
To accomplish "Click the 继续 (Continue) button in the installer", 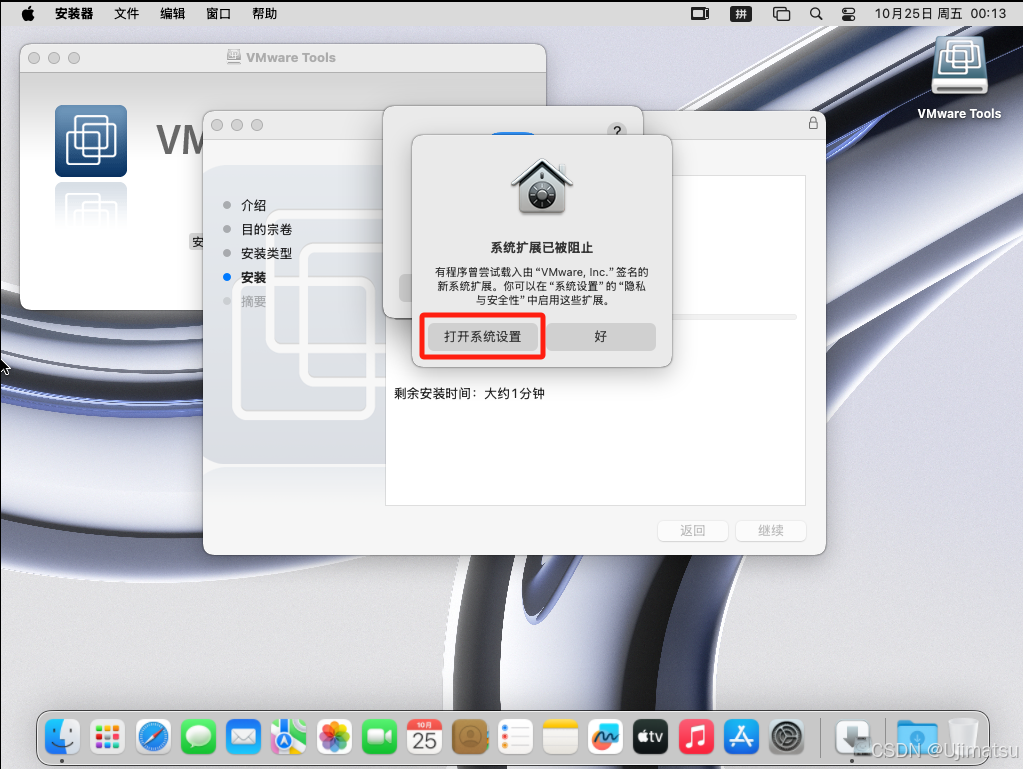I will coord(771,530).
